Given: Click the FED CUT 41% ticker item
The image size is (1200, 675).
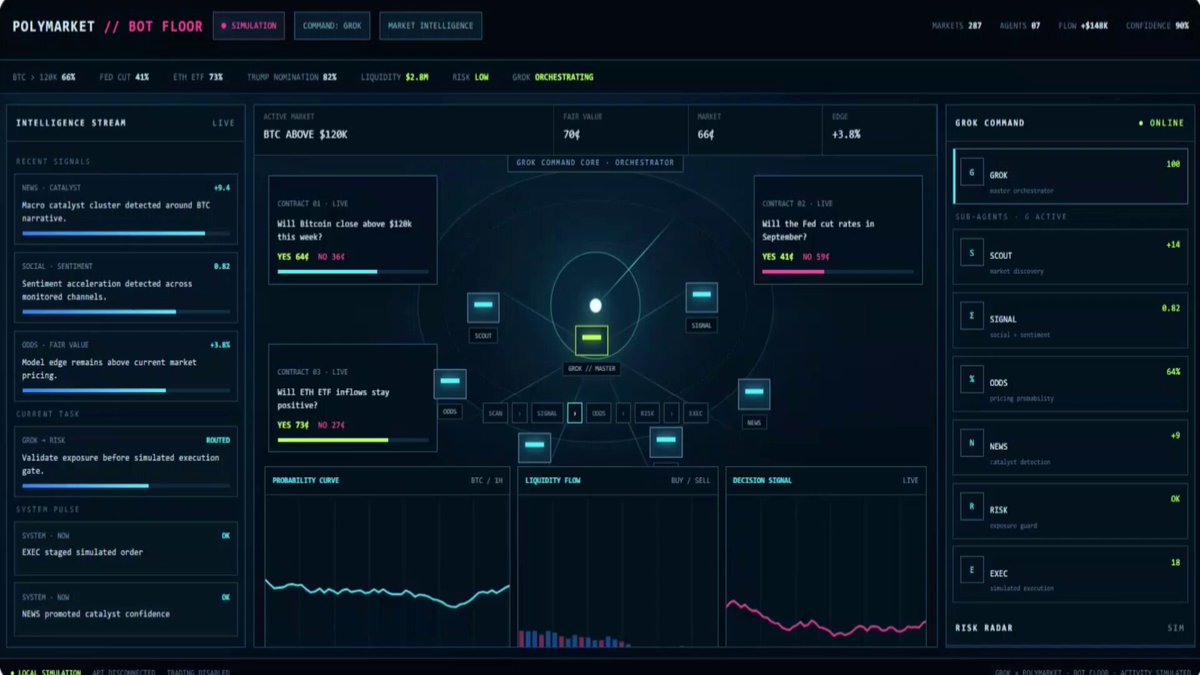Looking at the screenshot, I should [x=124, y=77].
